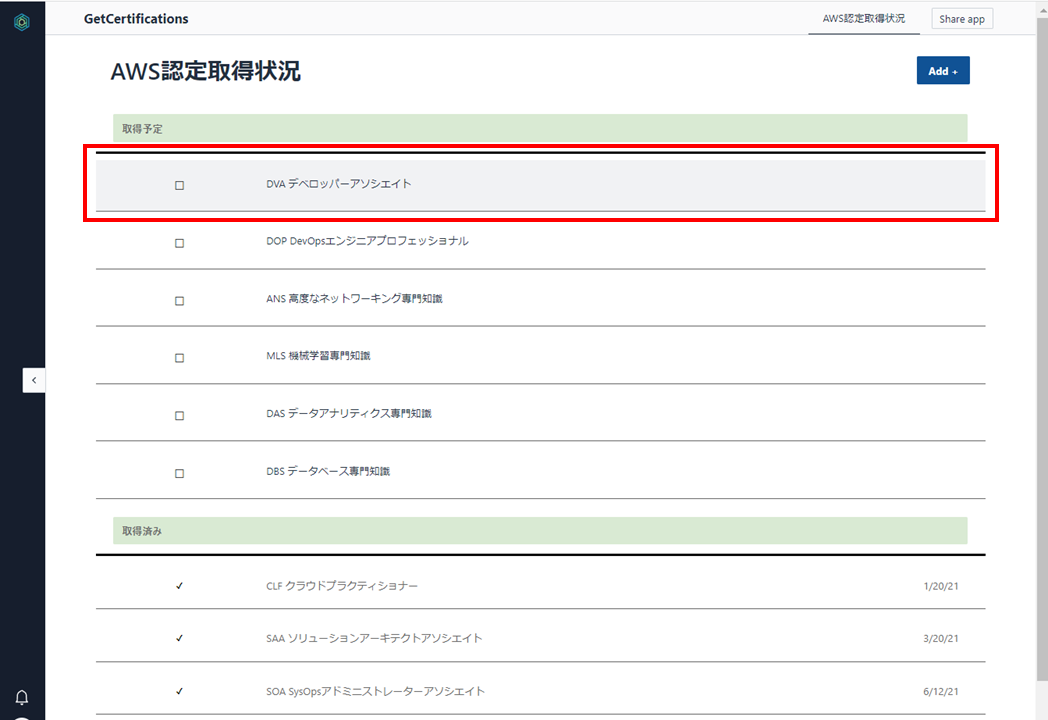
Task: Open the notifications bell icon
Action: tap(22, 697)
